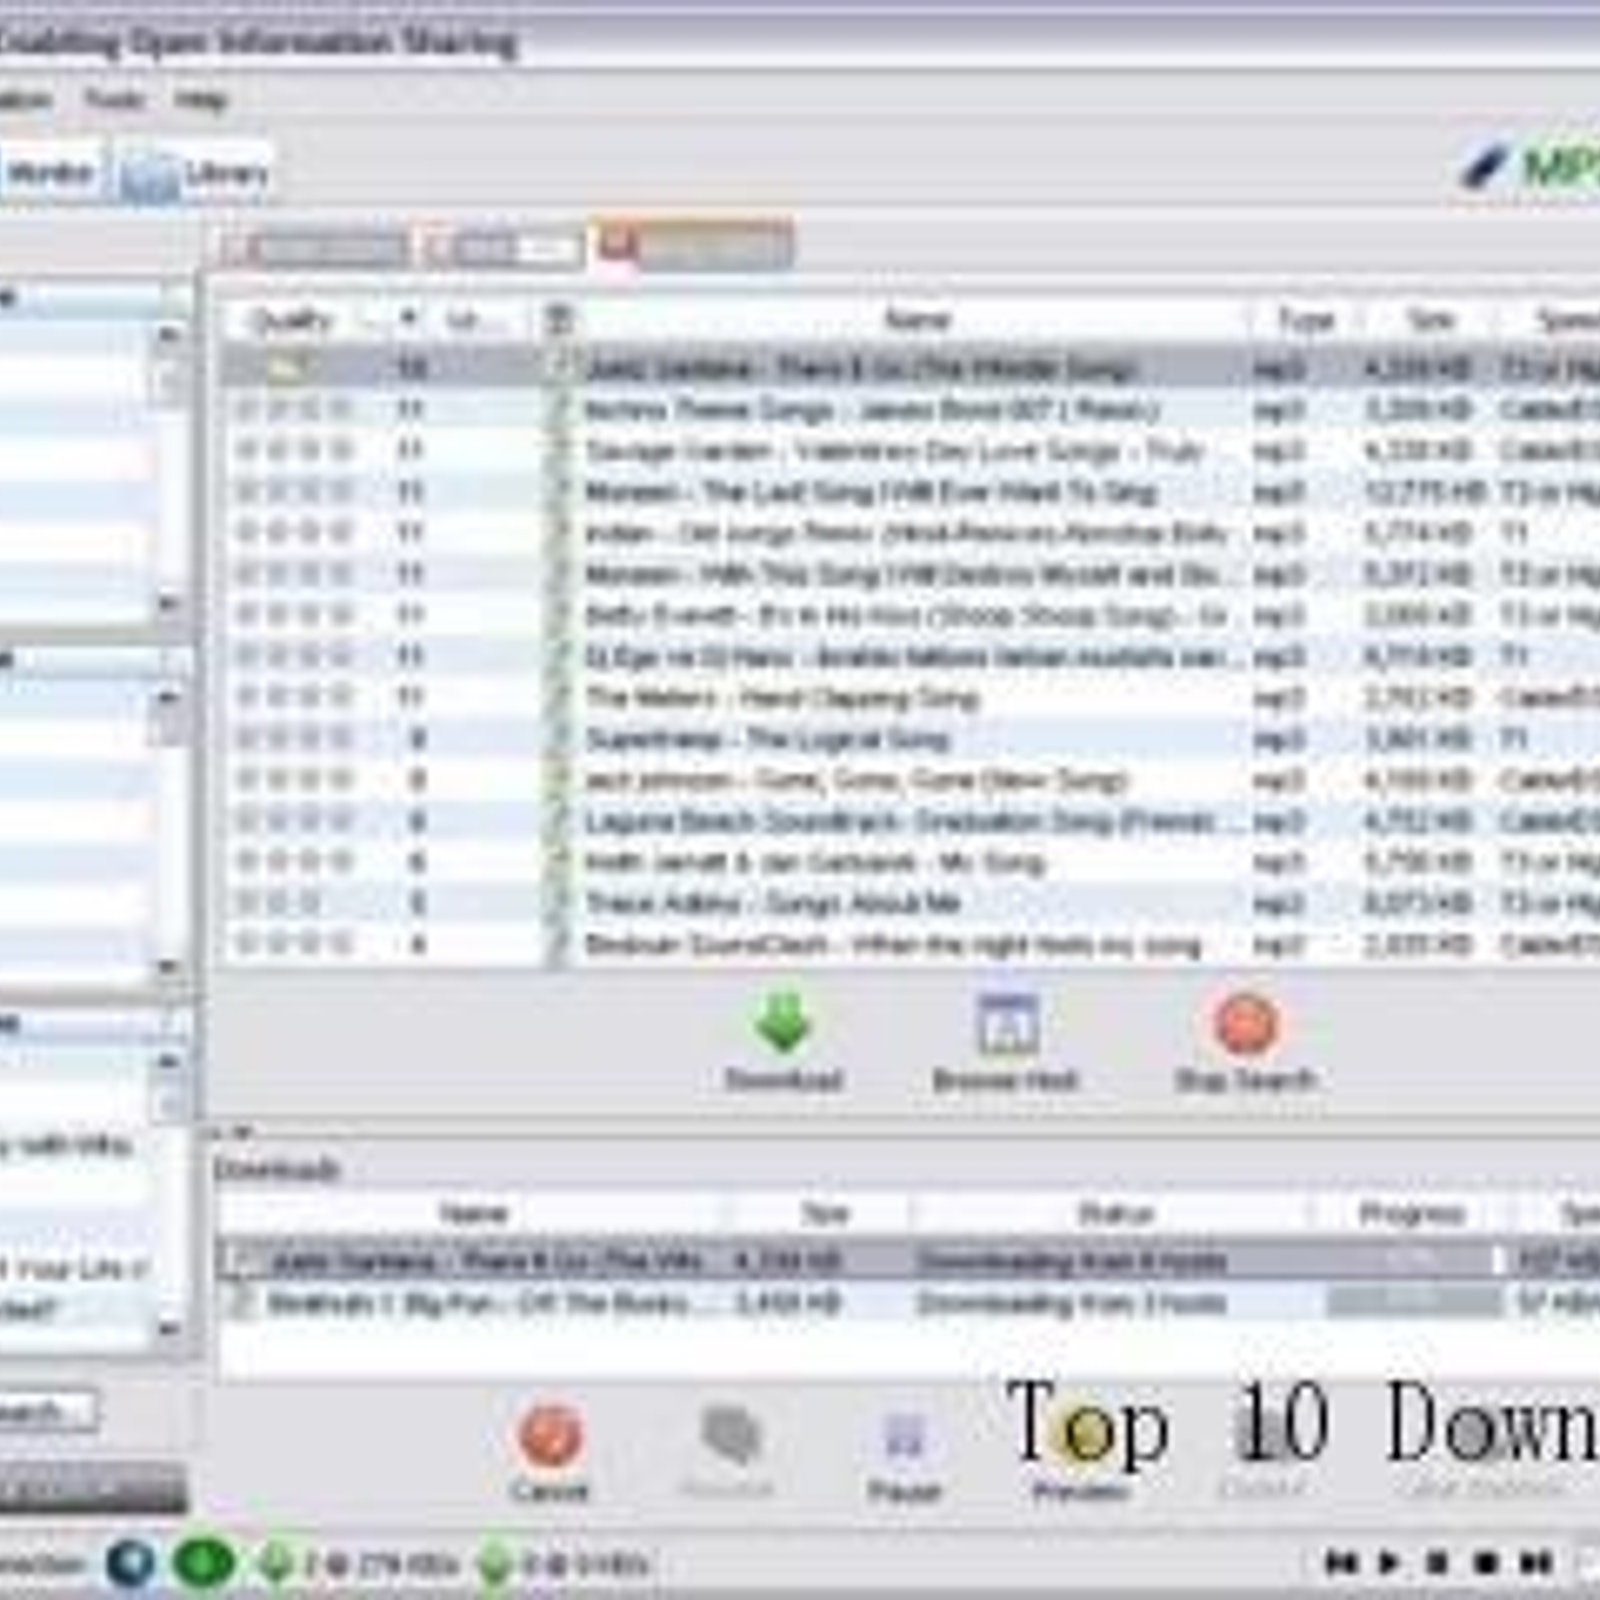Click the red Stop Search icon

click(x=1246, y=1024)
